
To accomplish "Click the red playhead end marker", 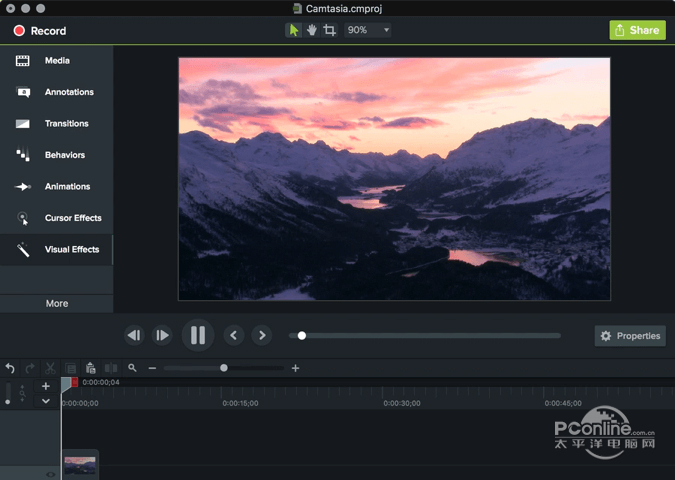I will [75, 382].
